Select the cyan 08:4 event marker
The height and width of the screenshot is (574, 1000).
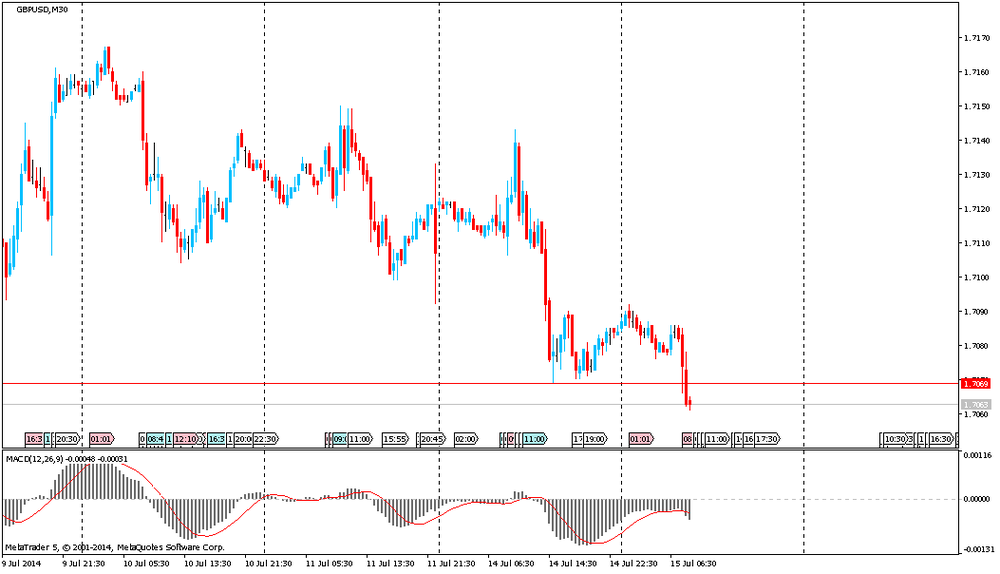point(156,439)
